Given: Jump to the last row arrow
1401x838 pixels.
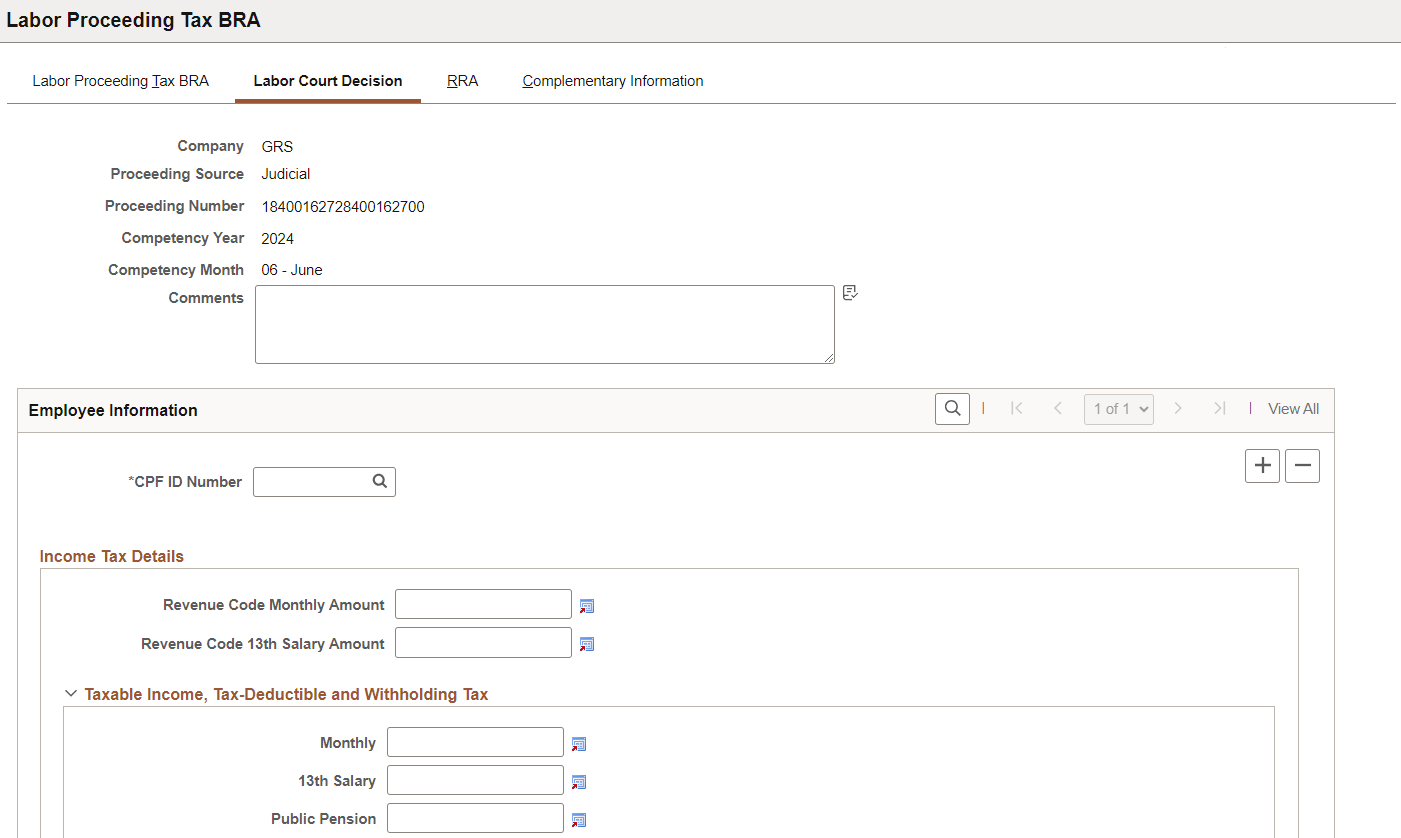Looking at the screenshot, I should [x=1219, y=408].
